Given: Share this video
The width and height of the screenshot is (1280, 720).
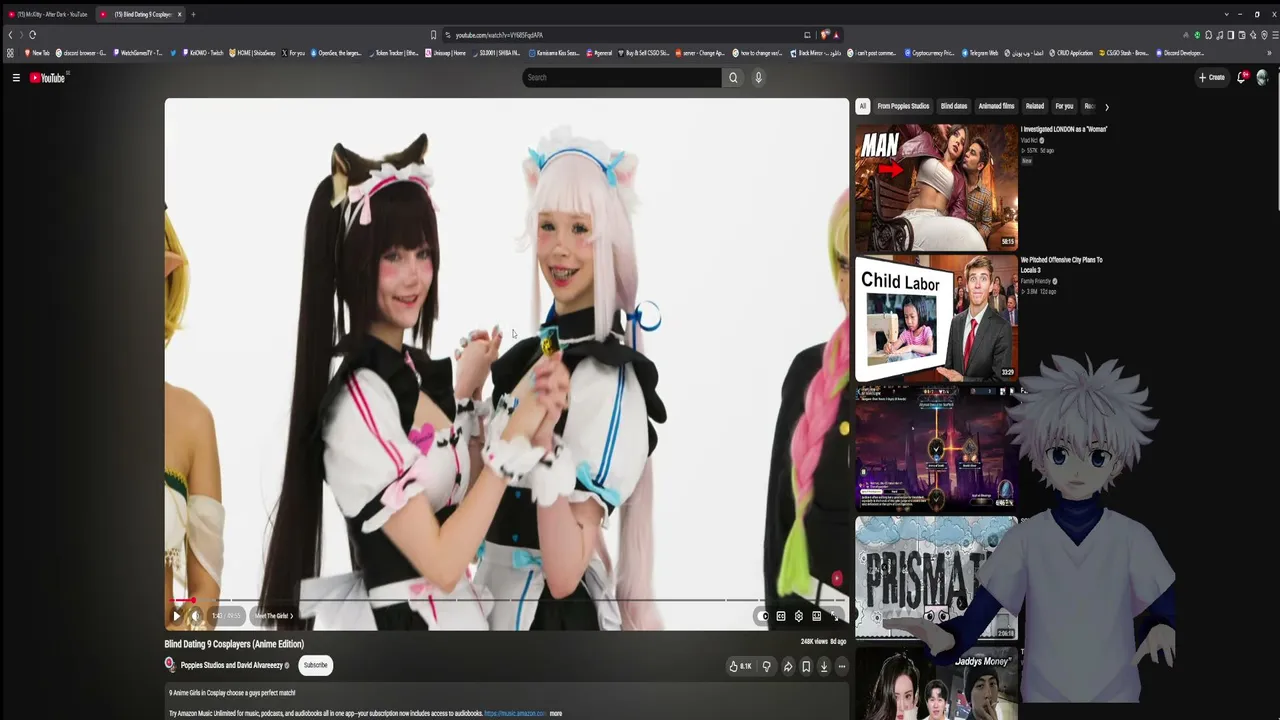Looking at the screenshot, I should point(788,666).
